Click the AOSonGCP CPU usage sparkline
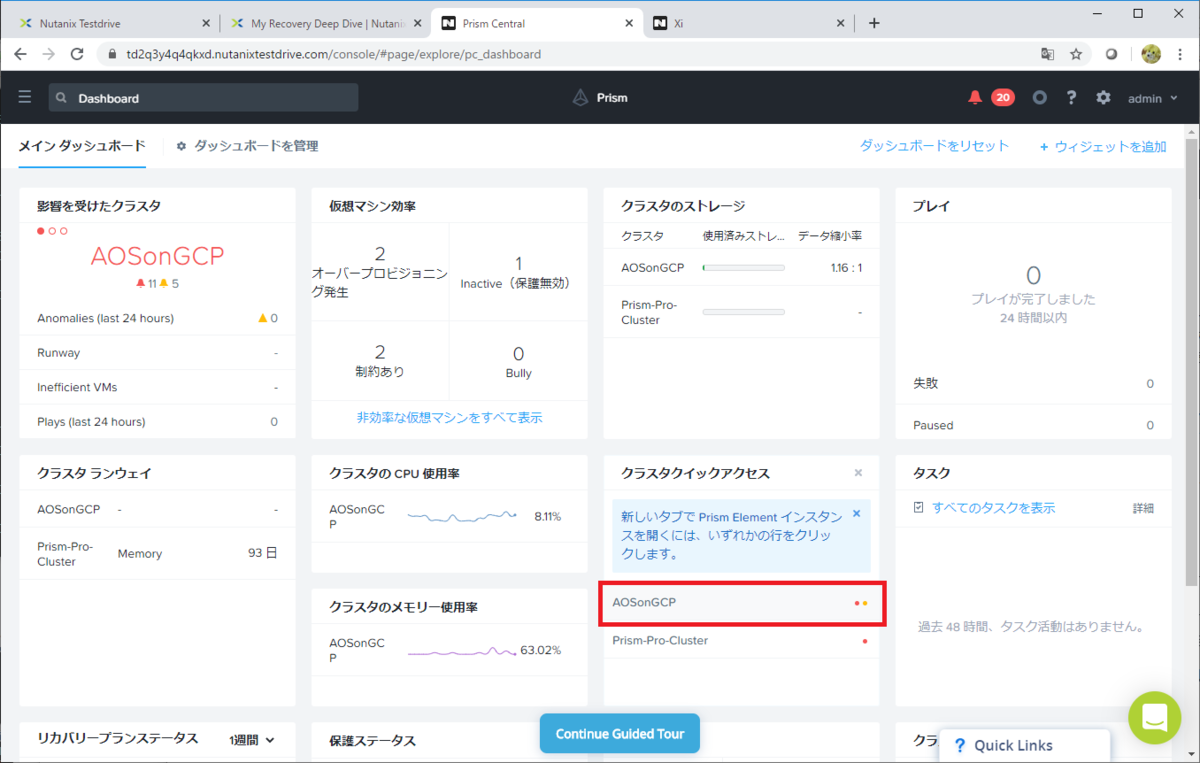Image resolution: width=1200 pixels, height=763 pixels. [x=462, y=516]
